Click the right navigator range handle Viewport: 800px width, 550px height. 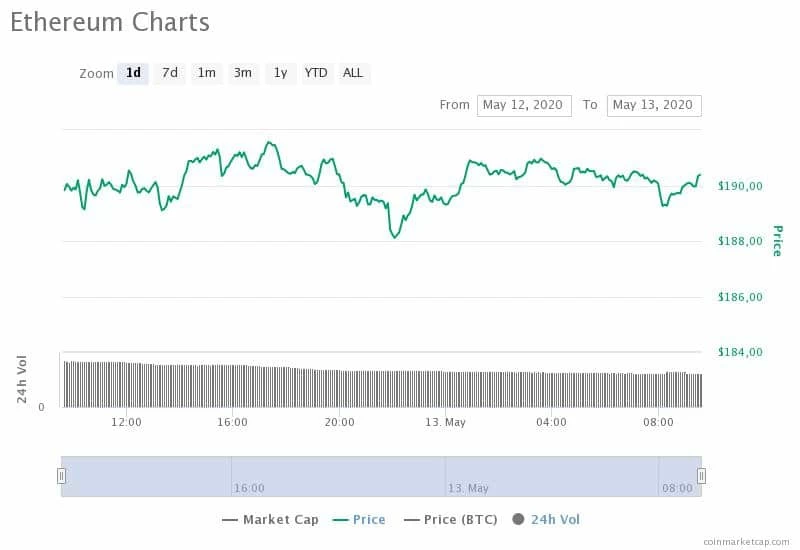click(701, 476)
